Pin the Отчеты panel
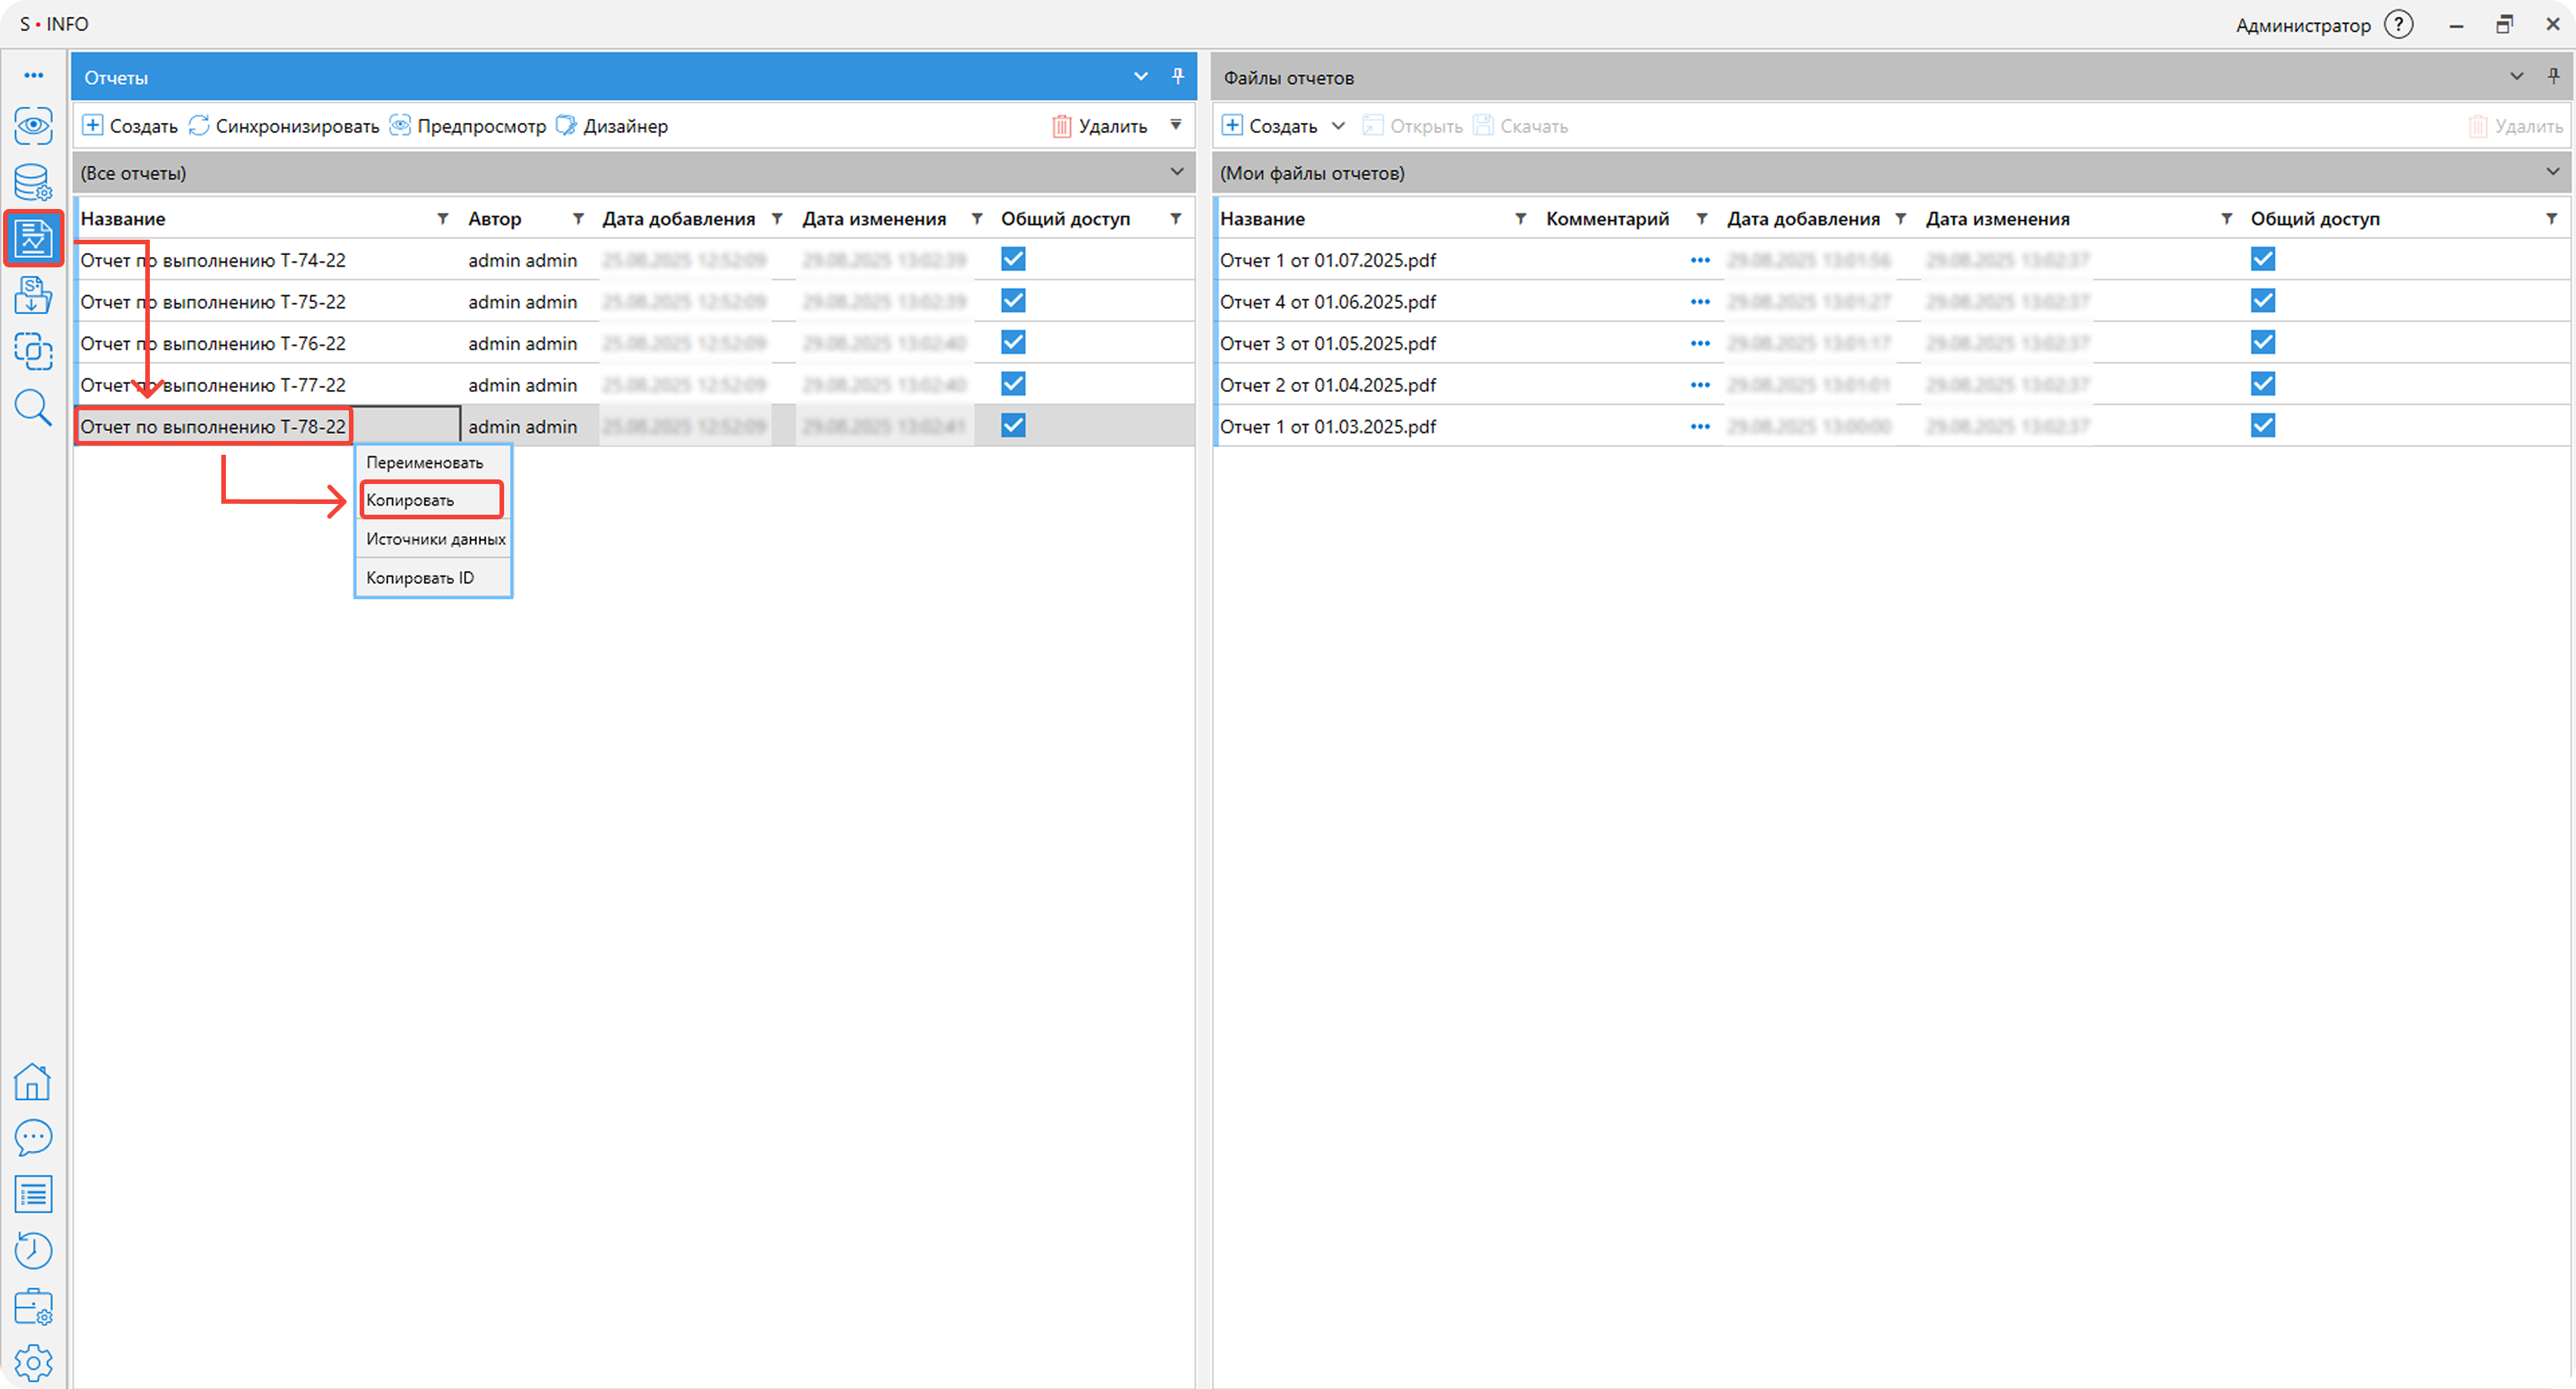This screenshot has width=2576, height=1389. (1178, 77)
